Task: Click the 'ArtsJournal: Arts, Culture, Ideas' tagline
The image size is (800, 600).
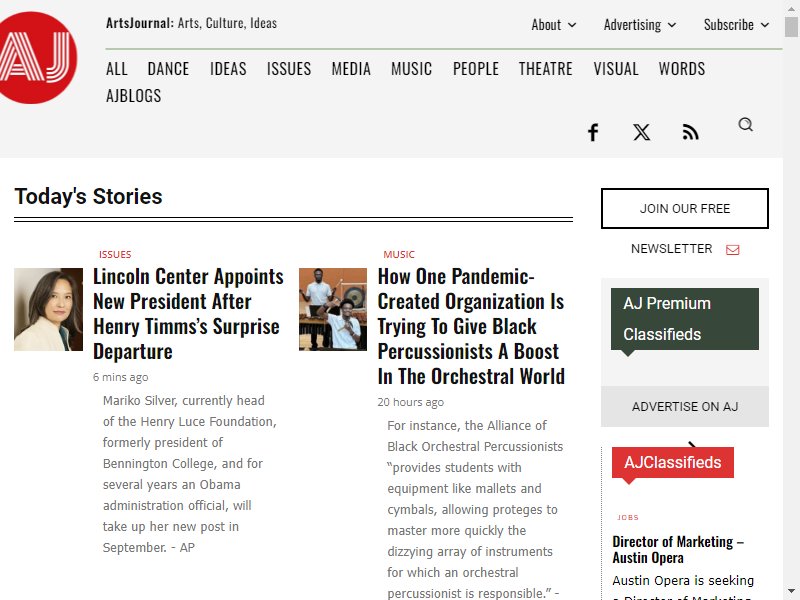Action: [191, 23]
